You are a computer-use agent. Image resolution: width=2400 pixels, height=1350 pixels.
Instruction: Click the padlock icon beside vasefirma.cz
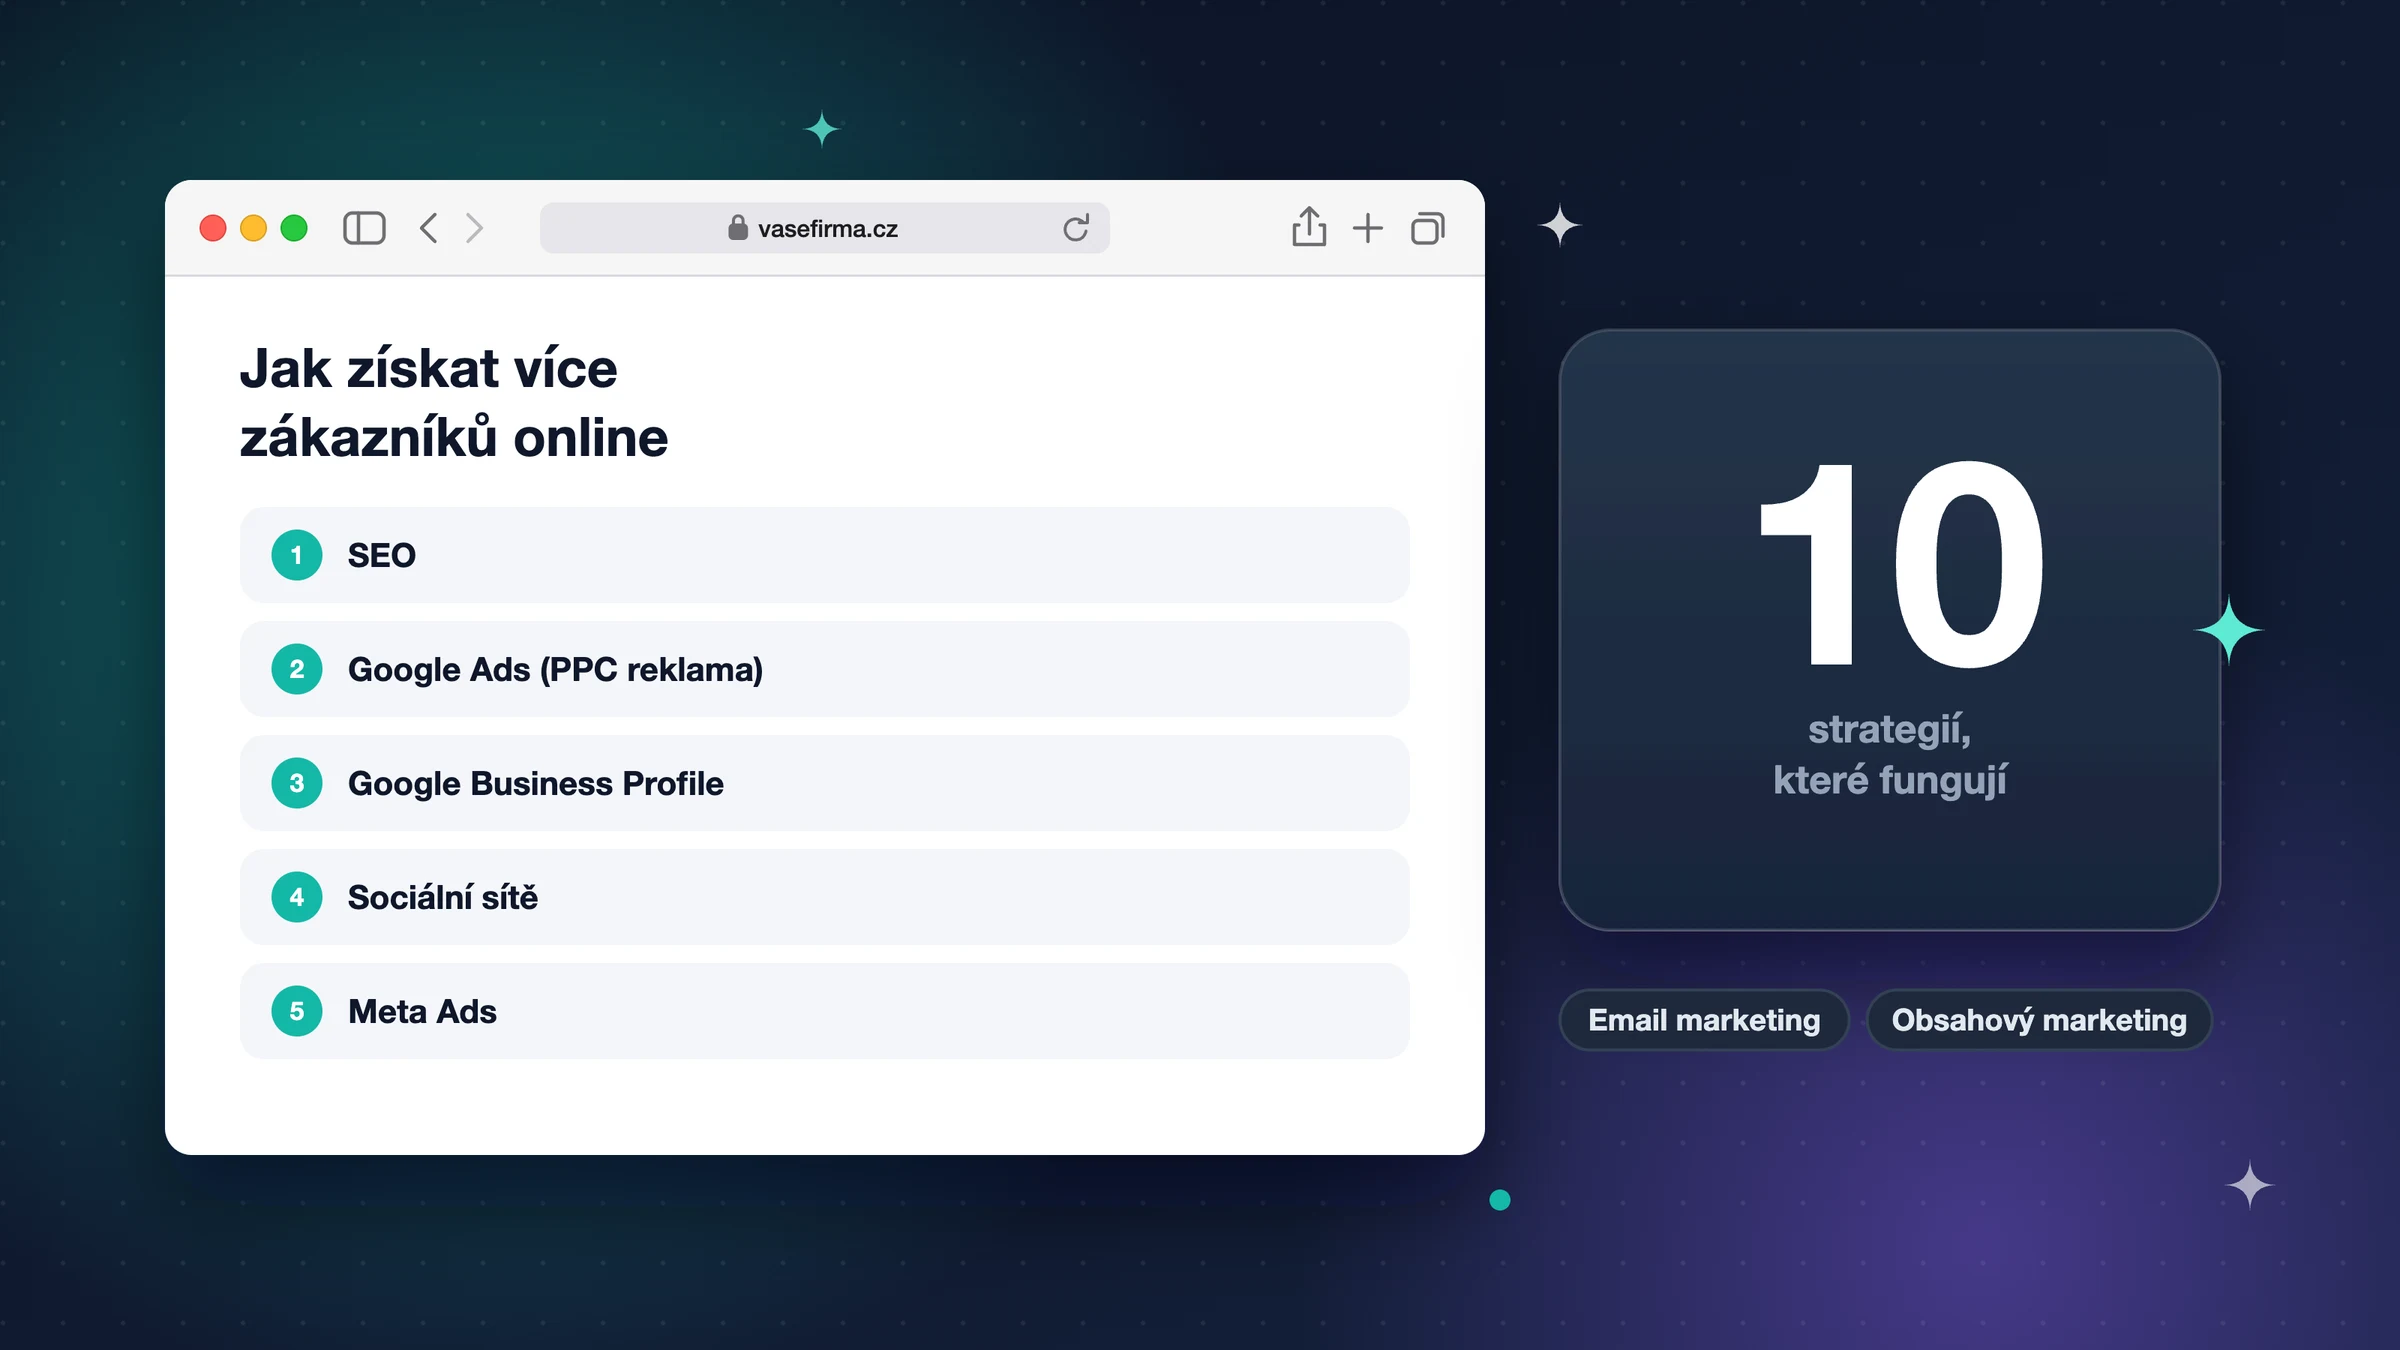pyautogui.click(x=738, y=227)
